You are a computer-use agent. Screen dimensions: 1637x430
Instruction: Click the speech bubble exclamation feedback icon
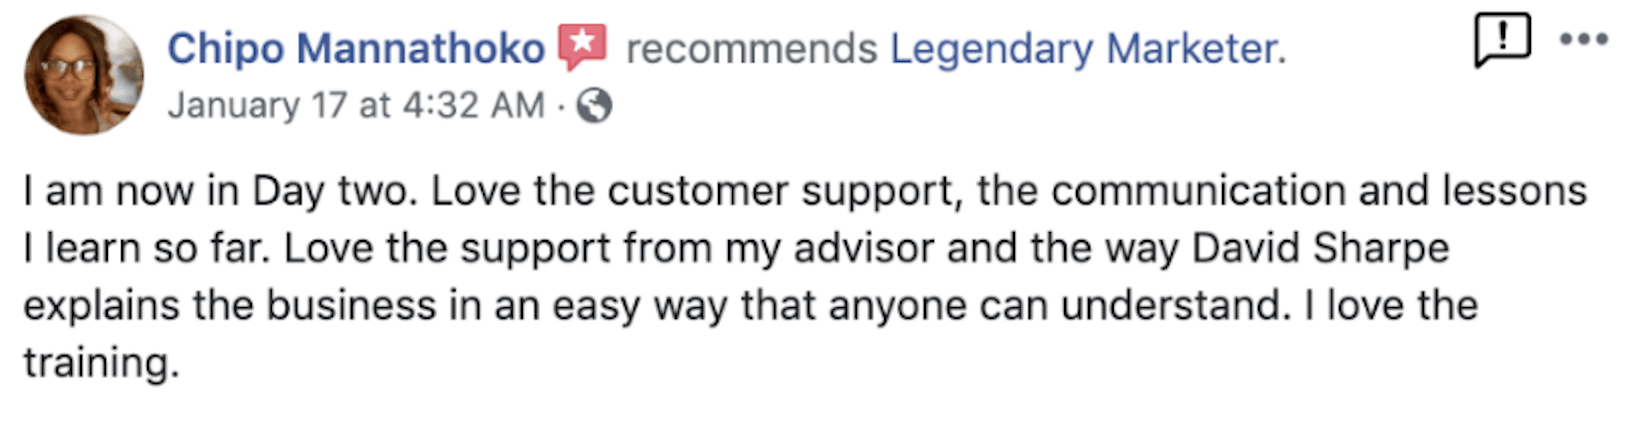click(1501, 40)
